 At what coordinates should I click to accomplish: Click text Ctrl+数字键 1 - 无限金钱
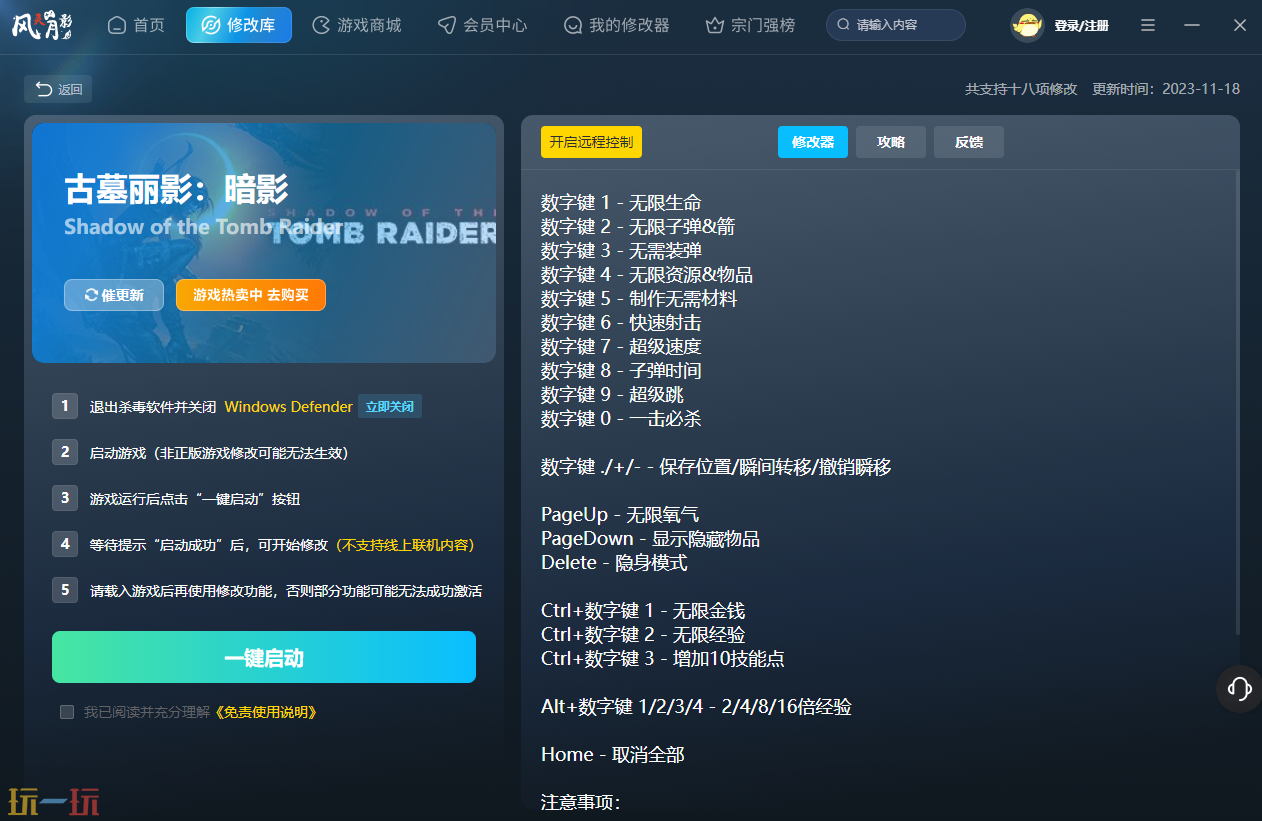tap(643, 611)
